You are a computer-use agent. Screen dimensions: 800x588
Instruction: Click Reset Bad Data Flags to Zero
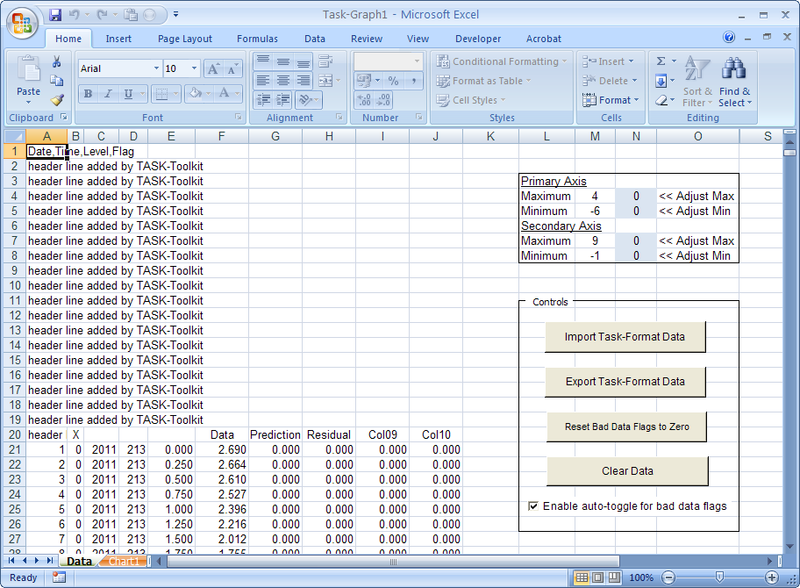coord(624,427)
